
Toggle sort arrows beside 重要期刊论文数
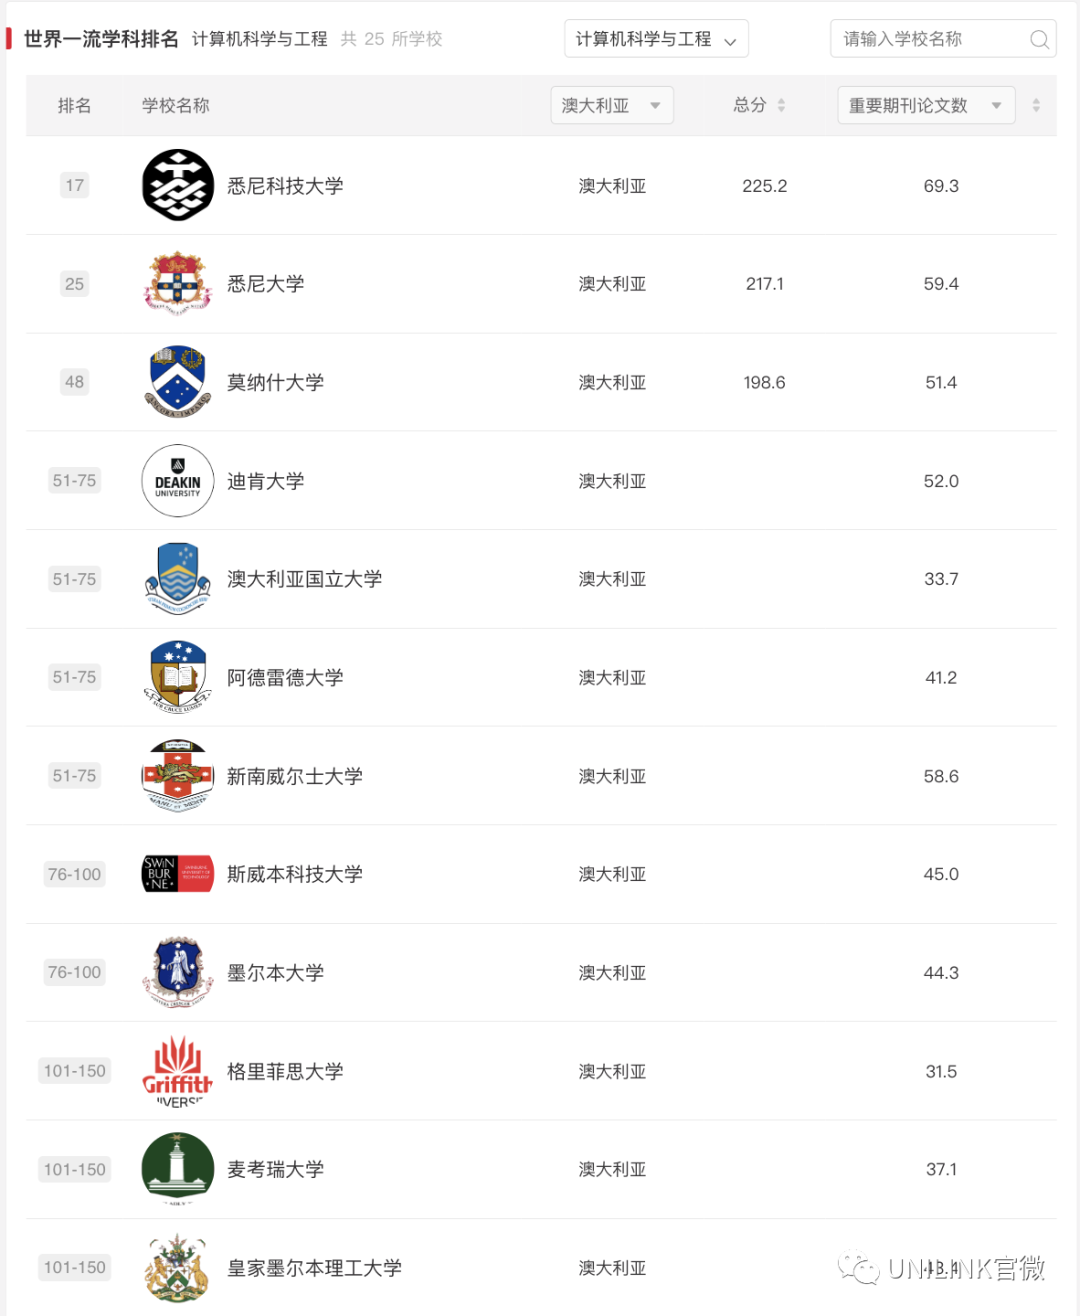[1036, 105]
